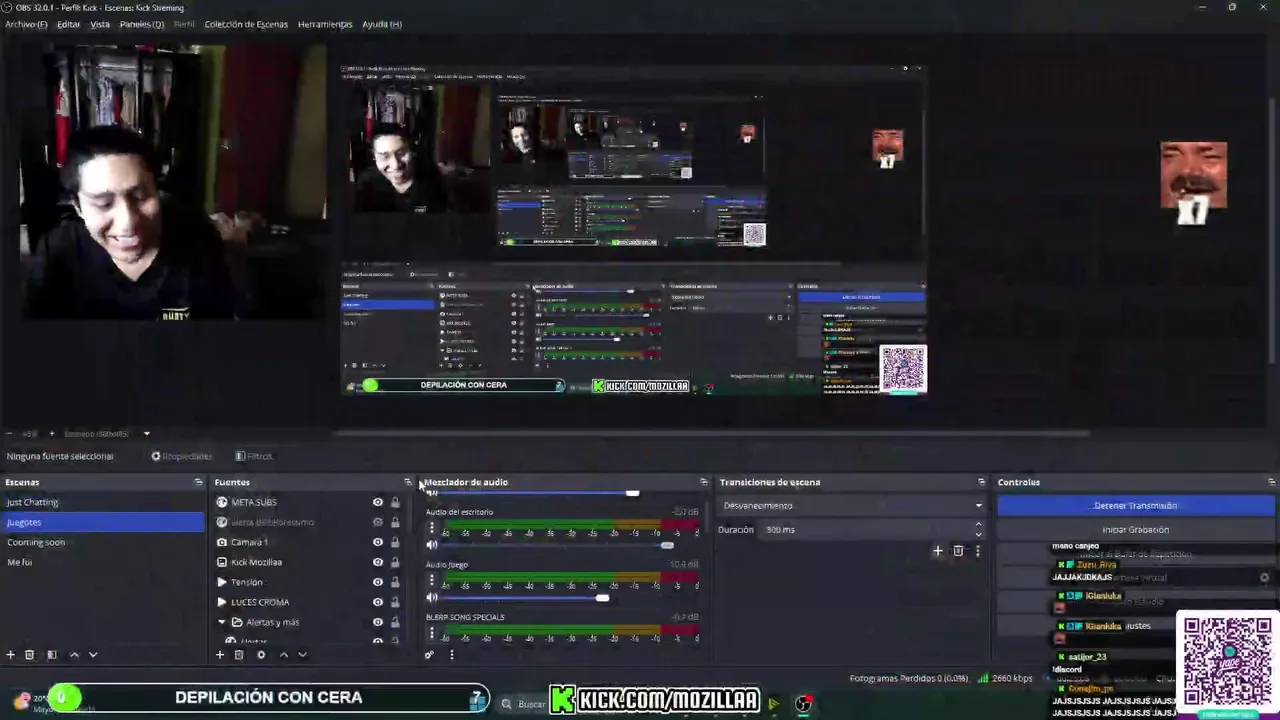Open scene filters icon in Escenas toolbar
The height and width of the screenshot is (720, 1280).
point(52,655)
